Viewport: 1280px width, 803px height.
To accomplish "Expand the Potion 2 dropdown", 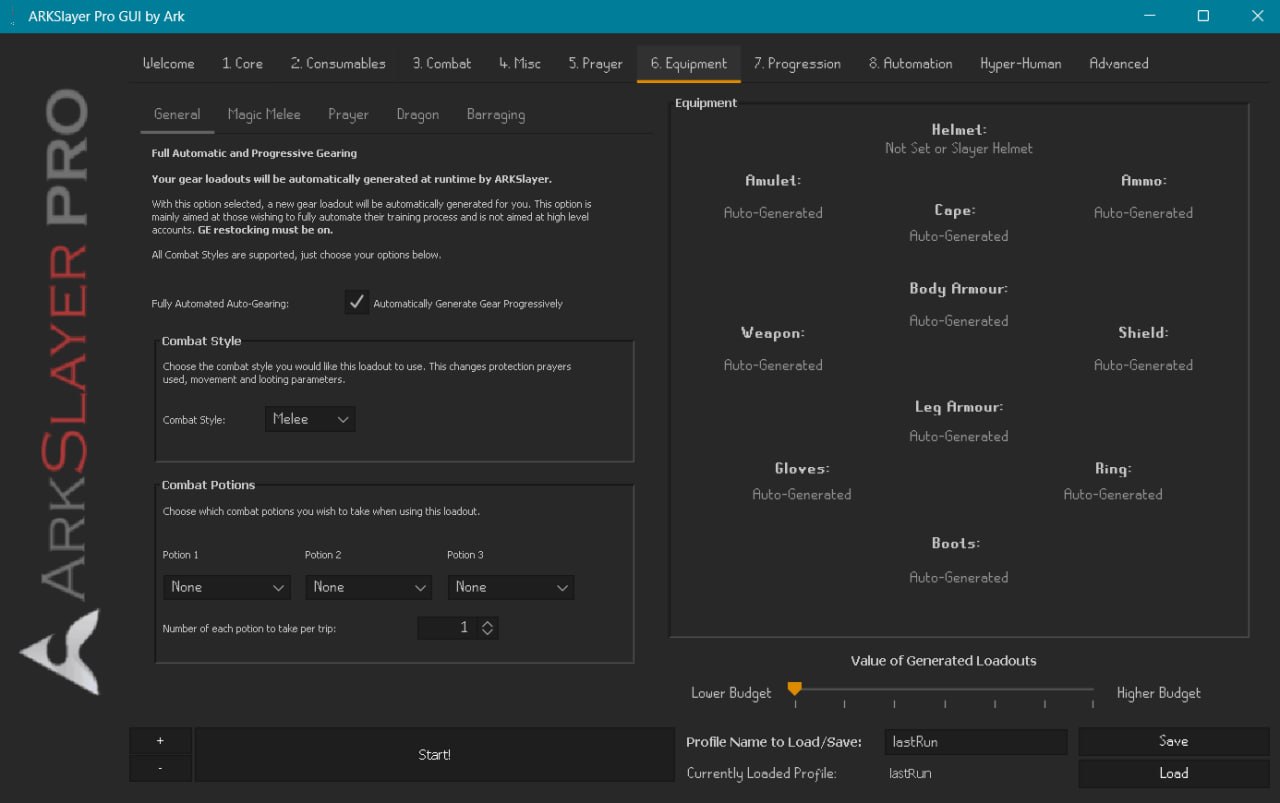I will click(369, 587).
